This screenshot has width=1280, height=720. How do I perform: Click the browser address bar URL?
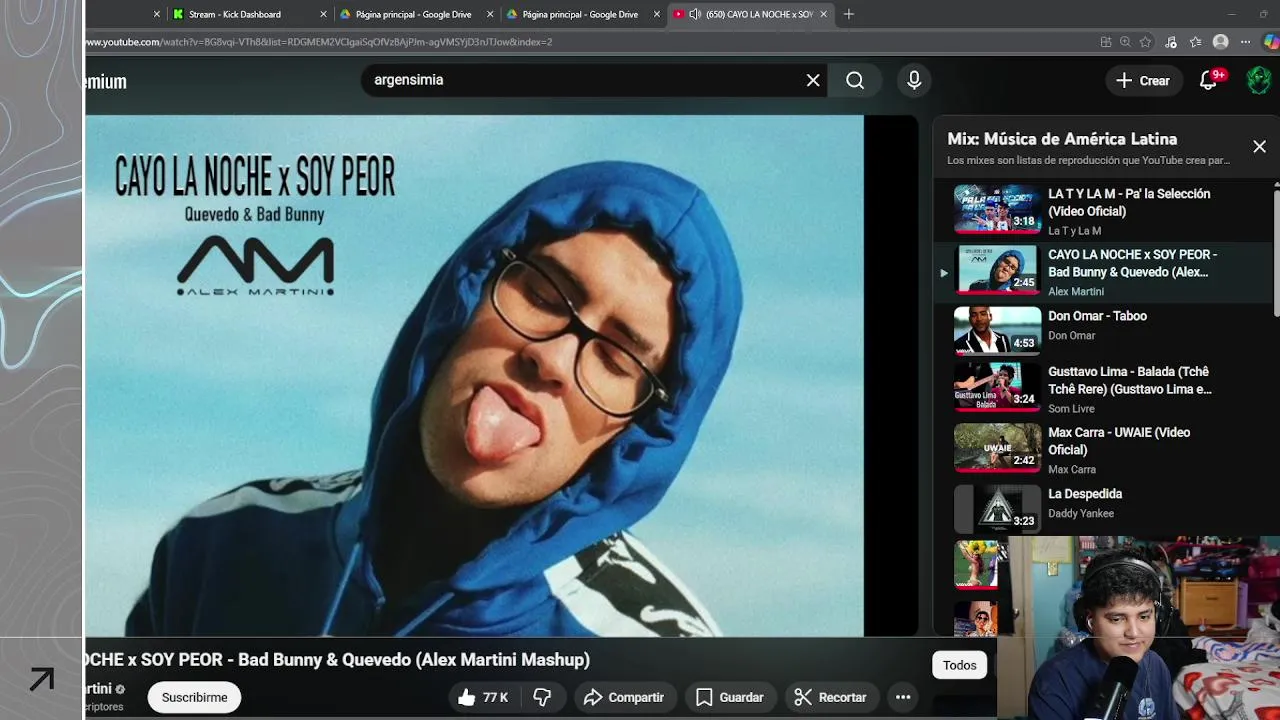pyautogui.click(x=319, y=42)
